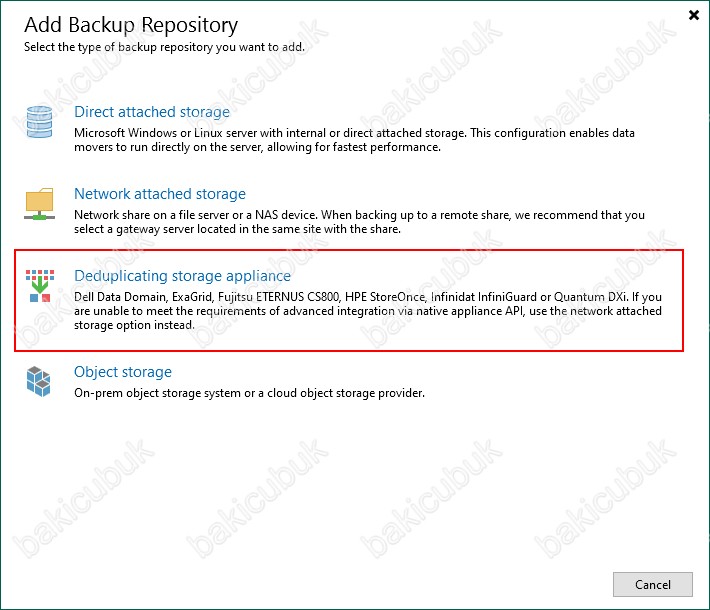Close the Add Backup Repository dialog
The image size is (710, 610).
pos(694,15)
